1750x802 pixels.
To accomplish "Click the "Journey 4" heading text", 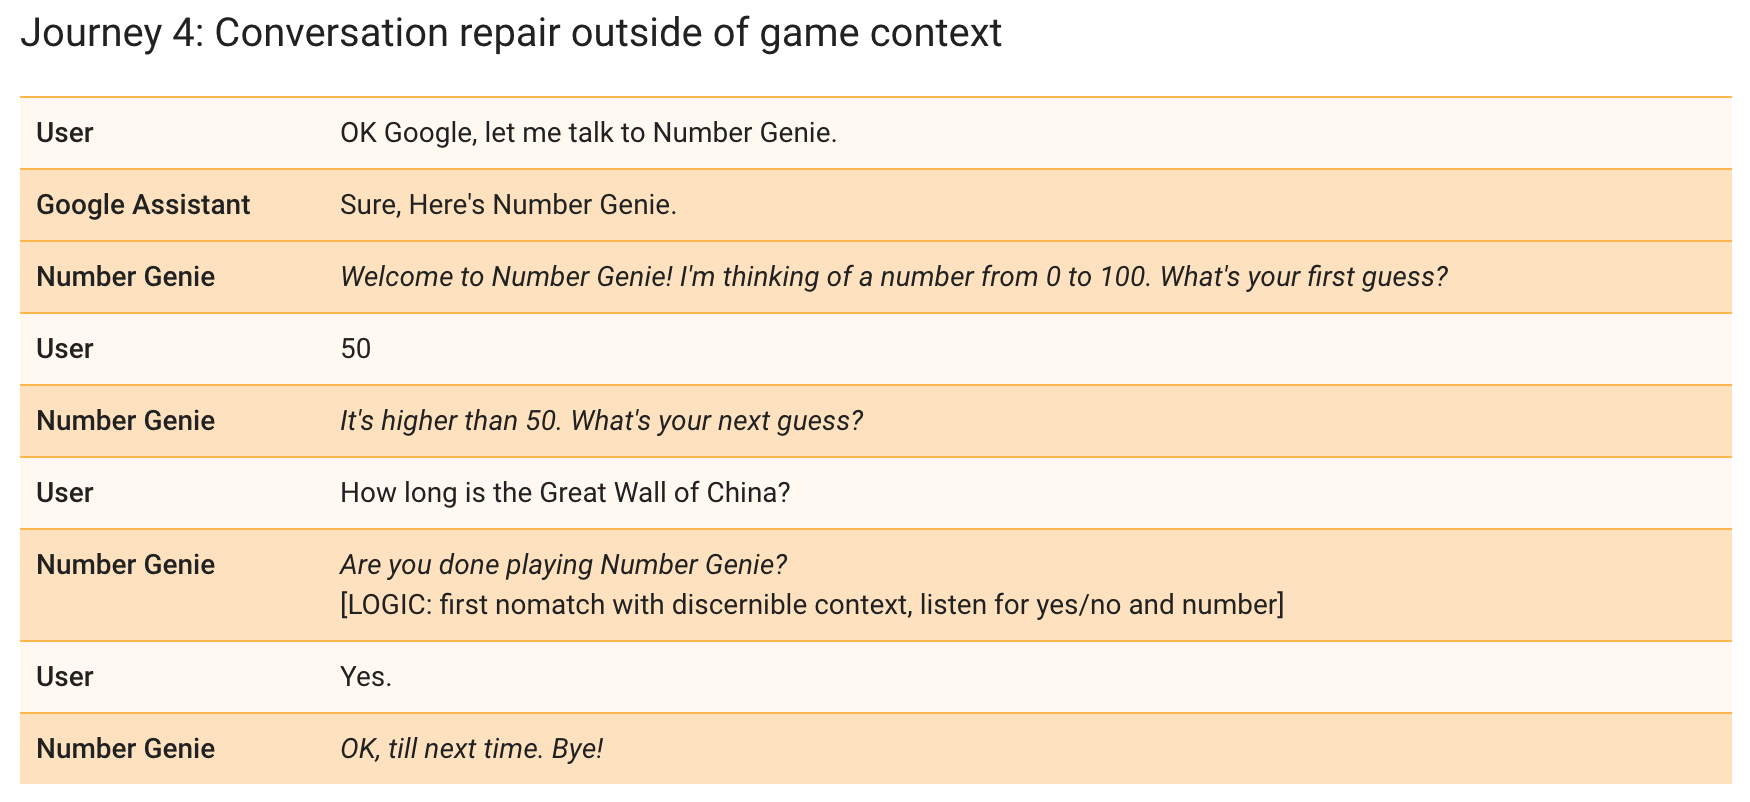I will point(510,33).
